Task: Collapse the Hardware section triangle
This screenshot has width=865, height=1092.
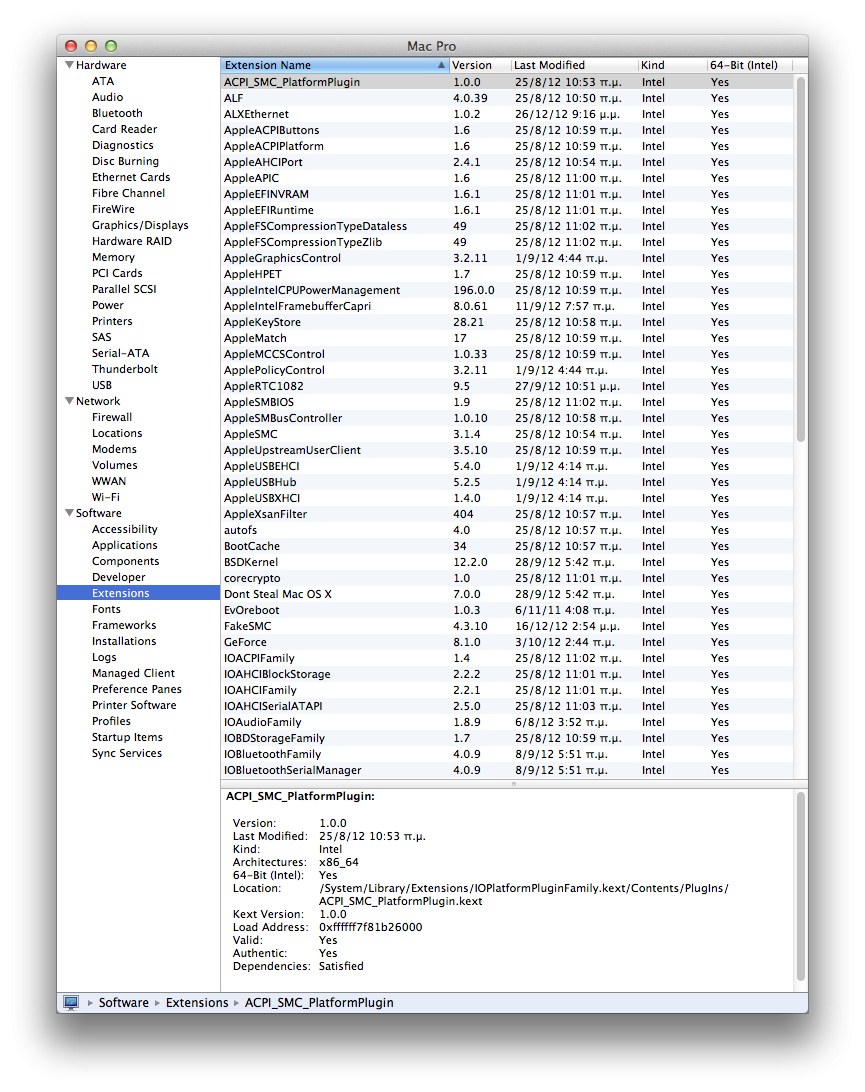Action: point(69,65)
